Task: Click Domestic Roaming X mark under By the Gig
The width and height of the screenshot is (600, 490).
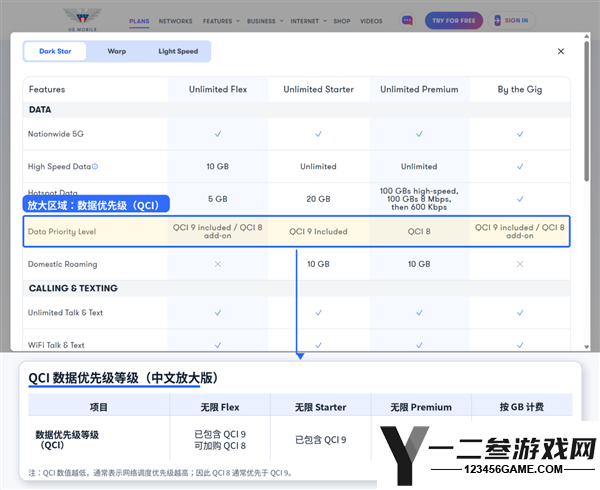Action: pos(520,264)
